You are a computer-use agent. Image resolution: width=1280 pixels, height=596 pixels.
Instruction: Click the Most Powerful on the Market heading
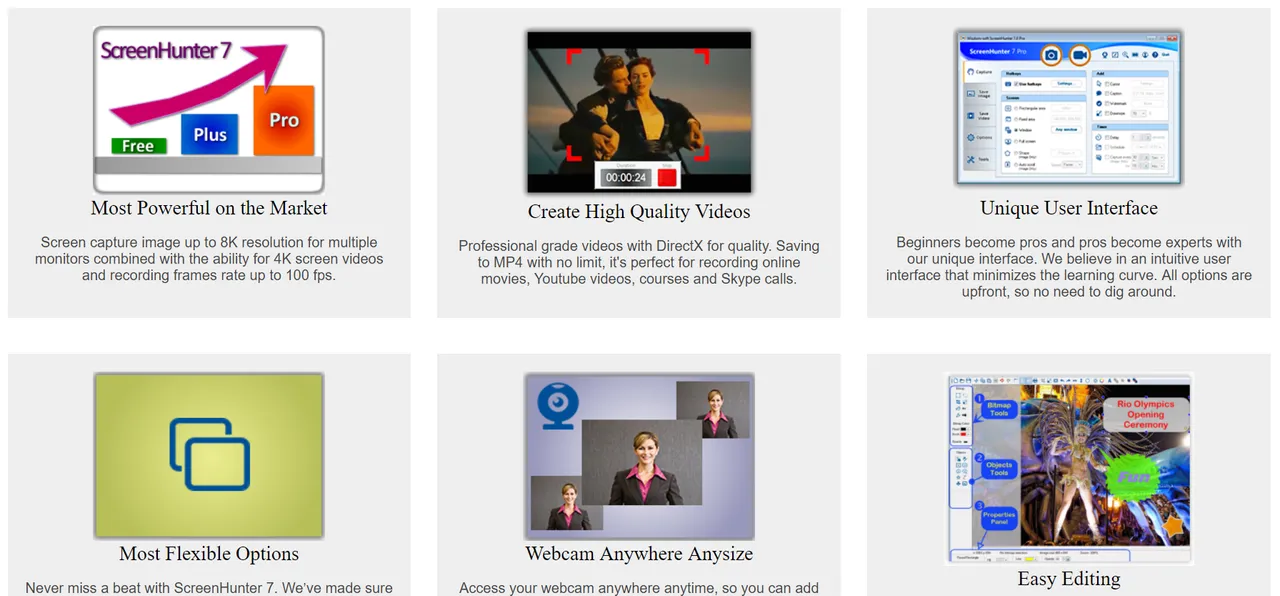[209, 208]
